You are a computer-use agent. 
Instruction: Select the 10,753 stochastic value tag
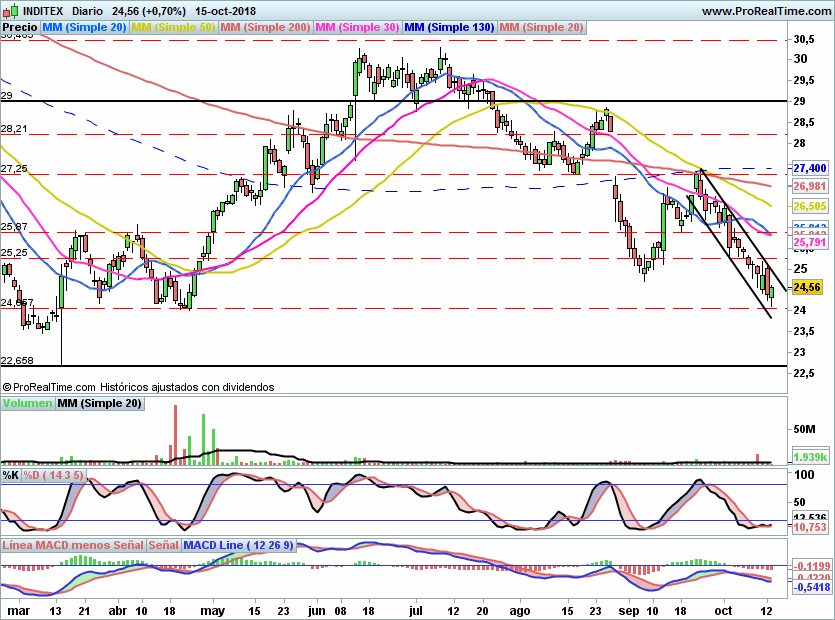click(x=809, y=527)
